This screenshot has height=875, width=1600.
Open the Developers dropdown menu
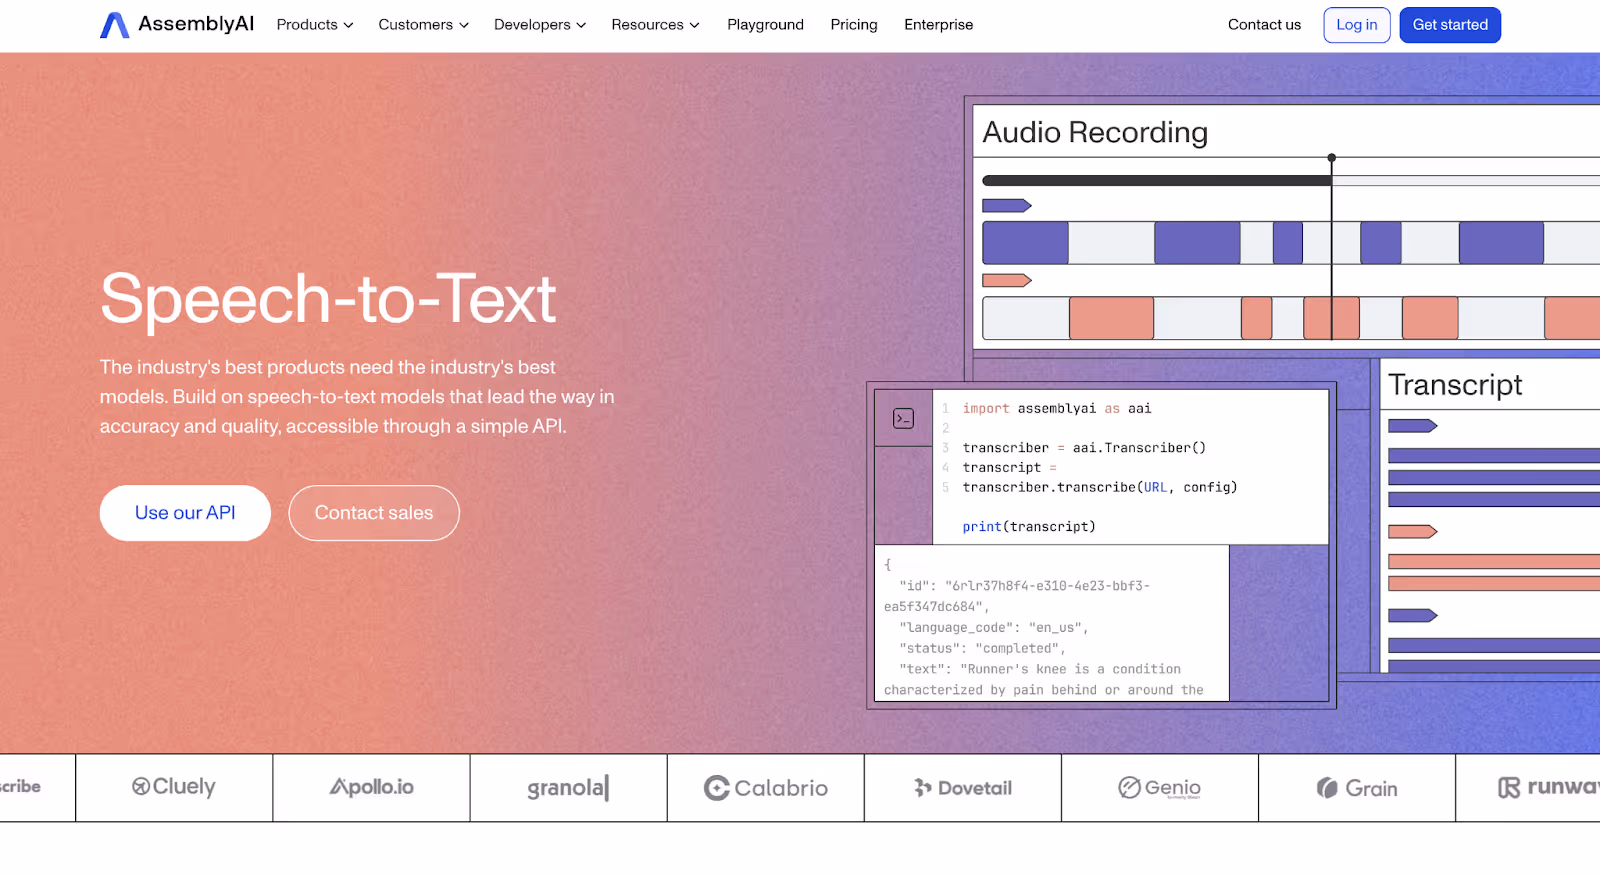coord(540,25)
